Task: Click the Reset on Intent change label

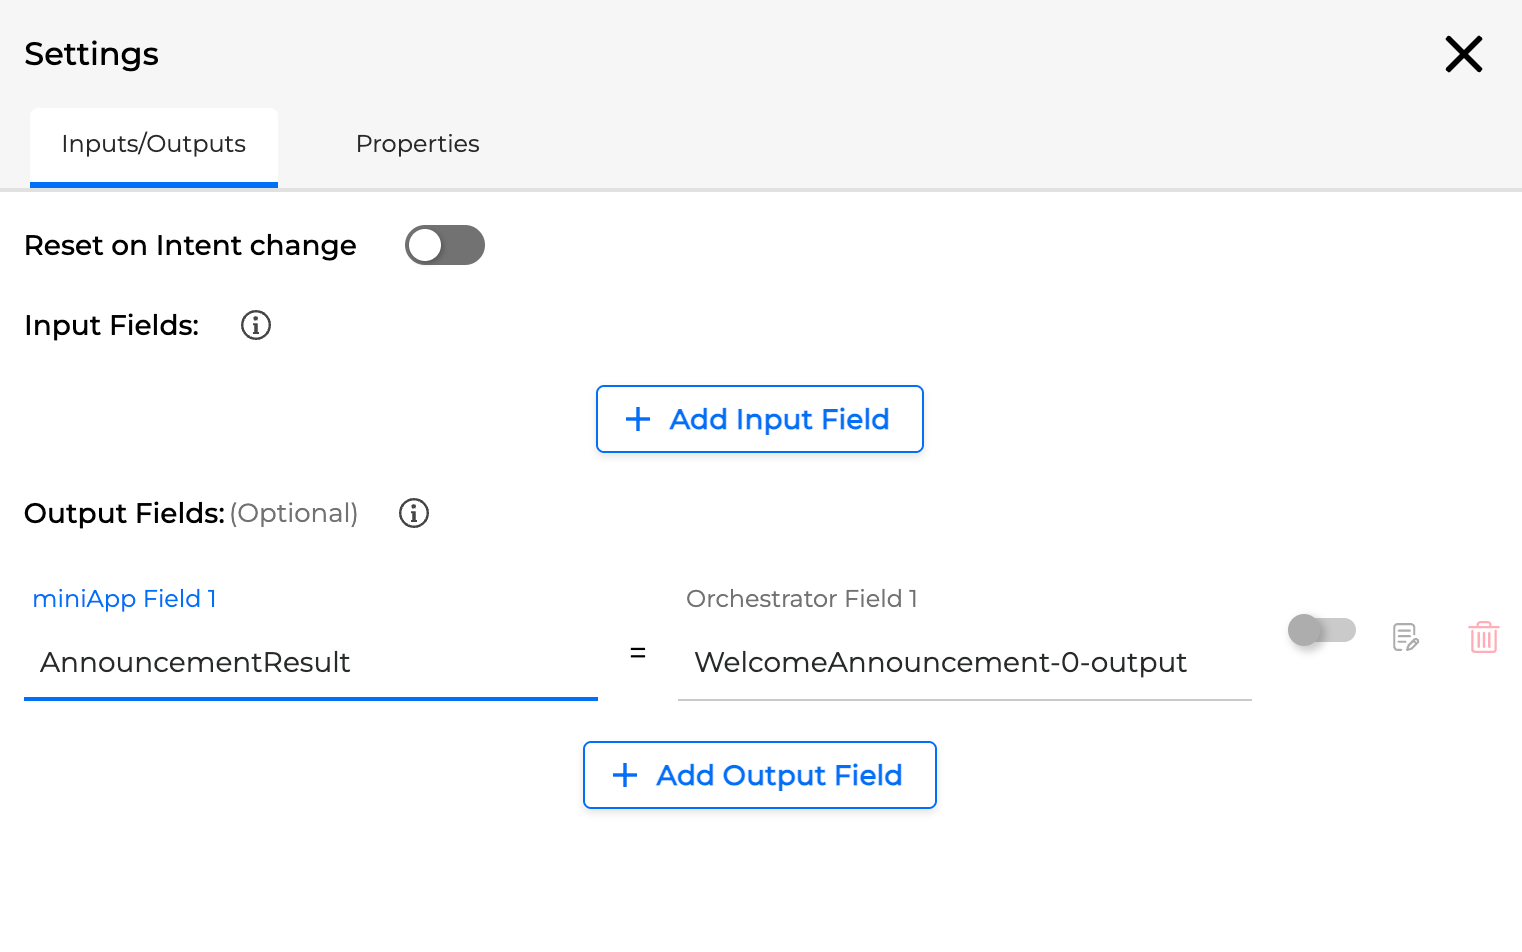Action: point(190,246)
